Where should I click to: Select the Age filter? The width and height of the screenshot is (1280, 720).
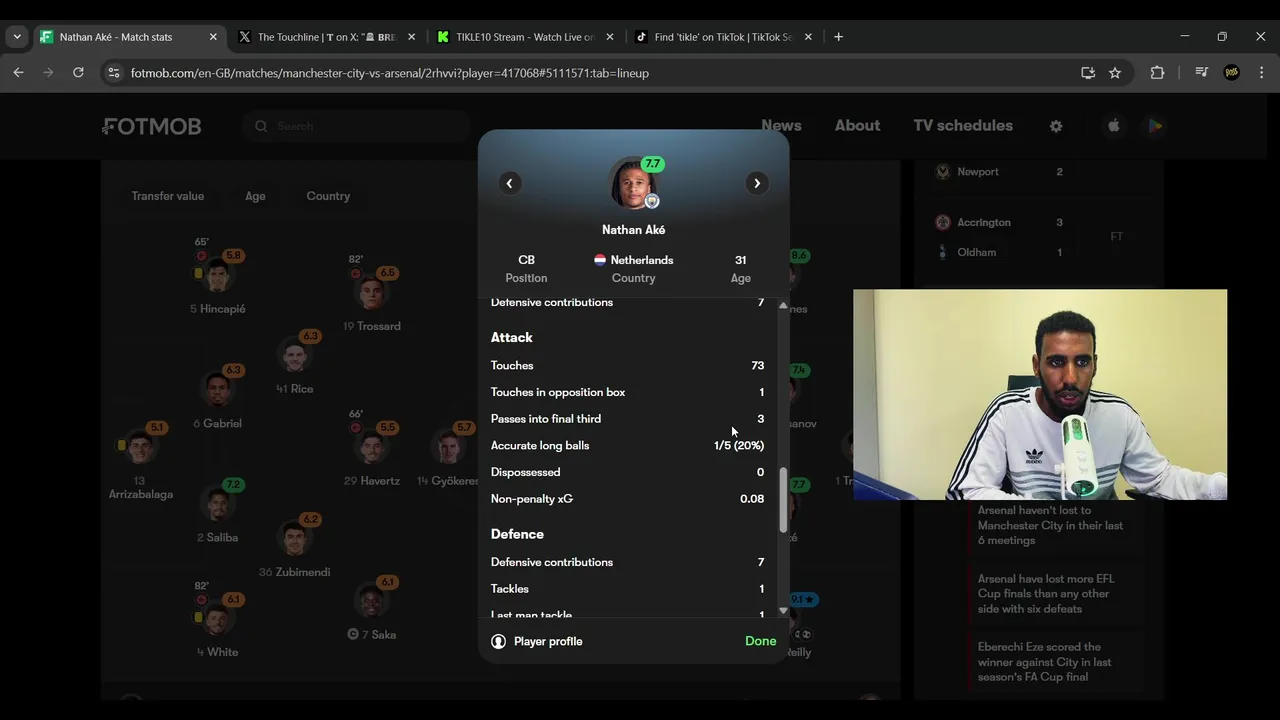[255, 196]
